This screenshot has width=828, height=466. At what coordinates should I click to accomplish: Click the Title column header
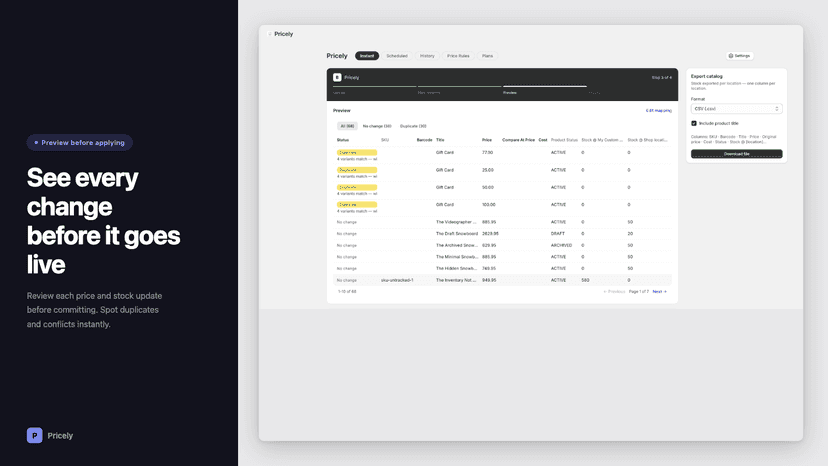[440, 140]
